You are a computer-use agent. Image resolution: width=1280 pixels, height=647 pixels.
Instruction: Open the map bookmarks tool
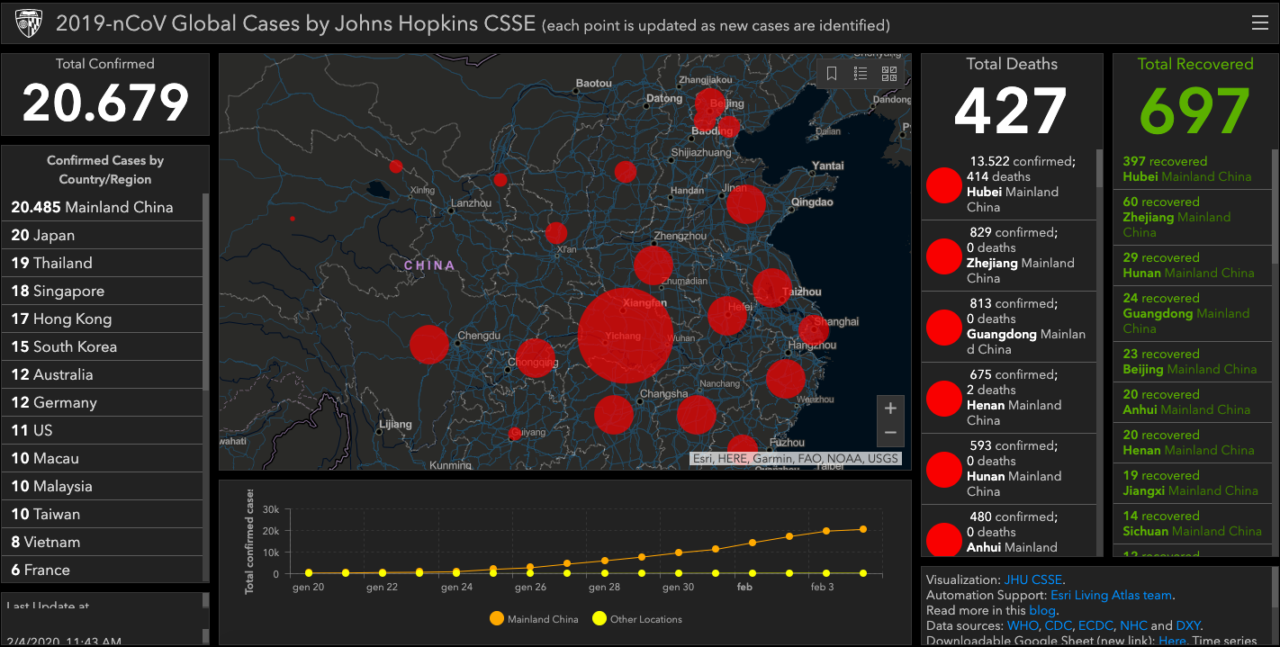coord(831,73)
